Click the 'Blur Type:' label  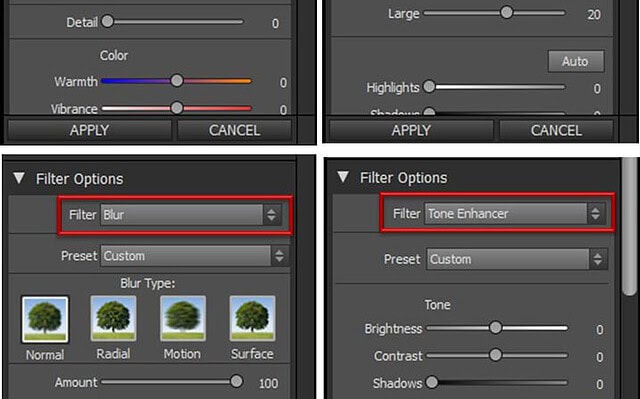tap(148, 283)
